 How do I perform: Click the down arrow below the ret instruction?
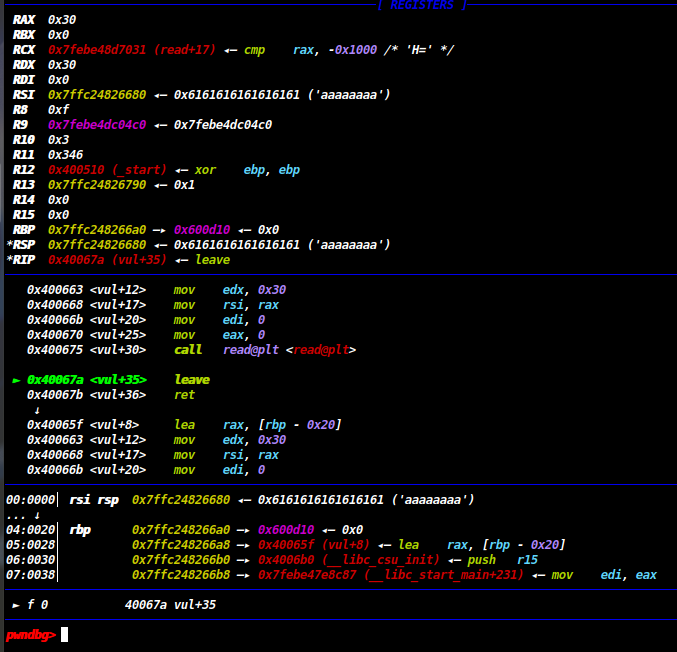[x=37, y=410]
